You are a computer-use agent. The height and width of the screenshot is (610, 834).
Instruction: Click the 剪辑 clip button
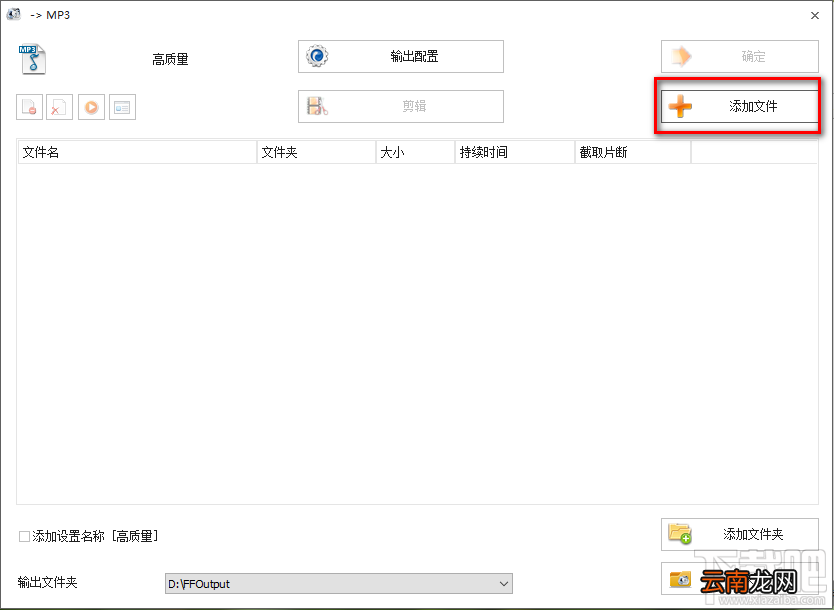coord(401,106)
